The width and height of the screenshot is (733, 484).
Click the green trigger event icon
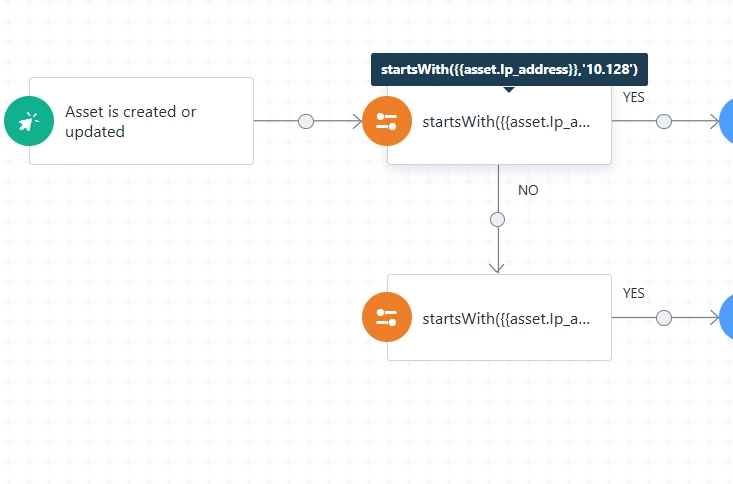29,121
